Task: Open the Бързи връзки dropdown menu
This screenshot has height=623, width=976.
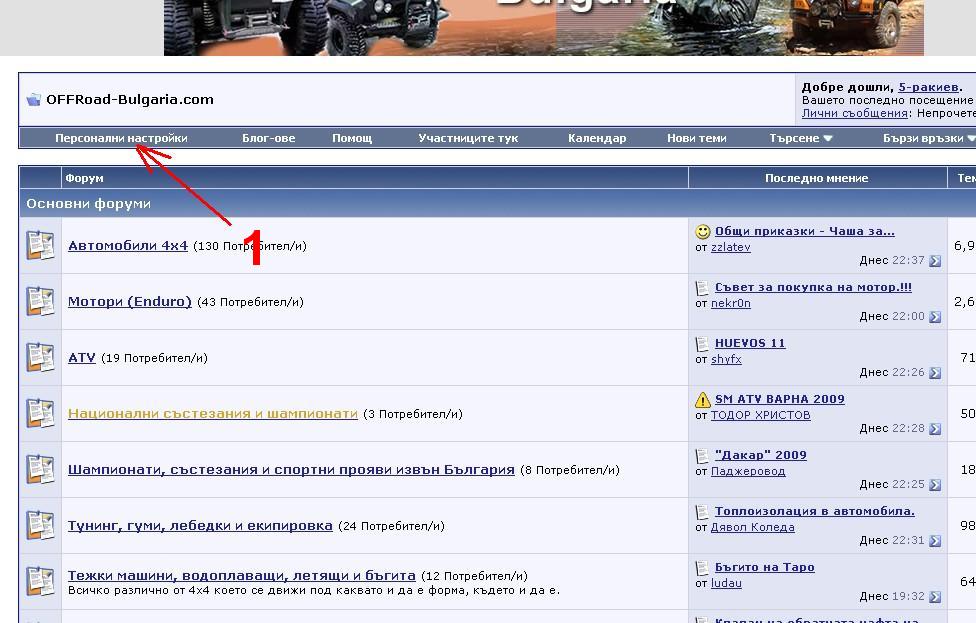Action: [929, 138]
